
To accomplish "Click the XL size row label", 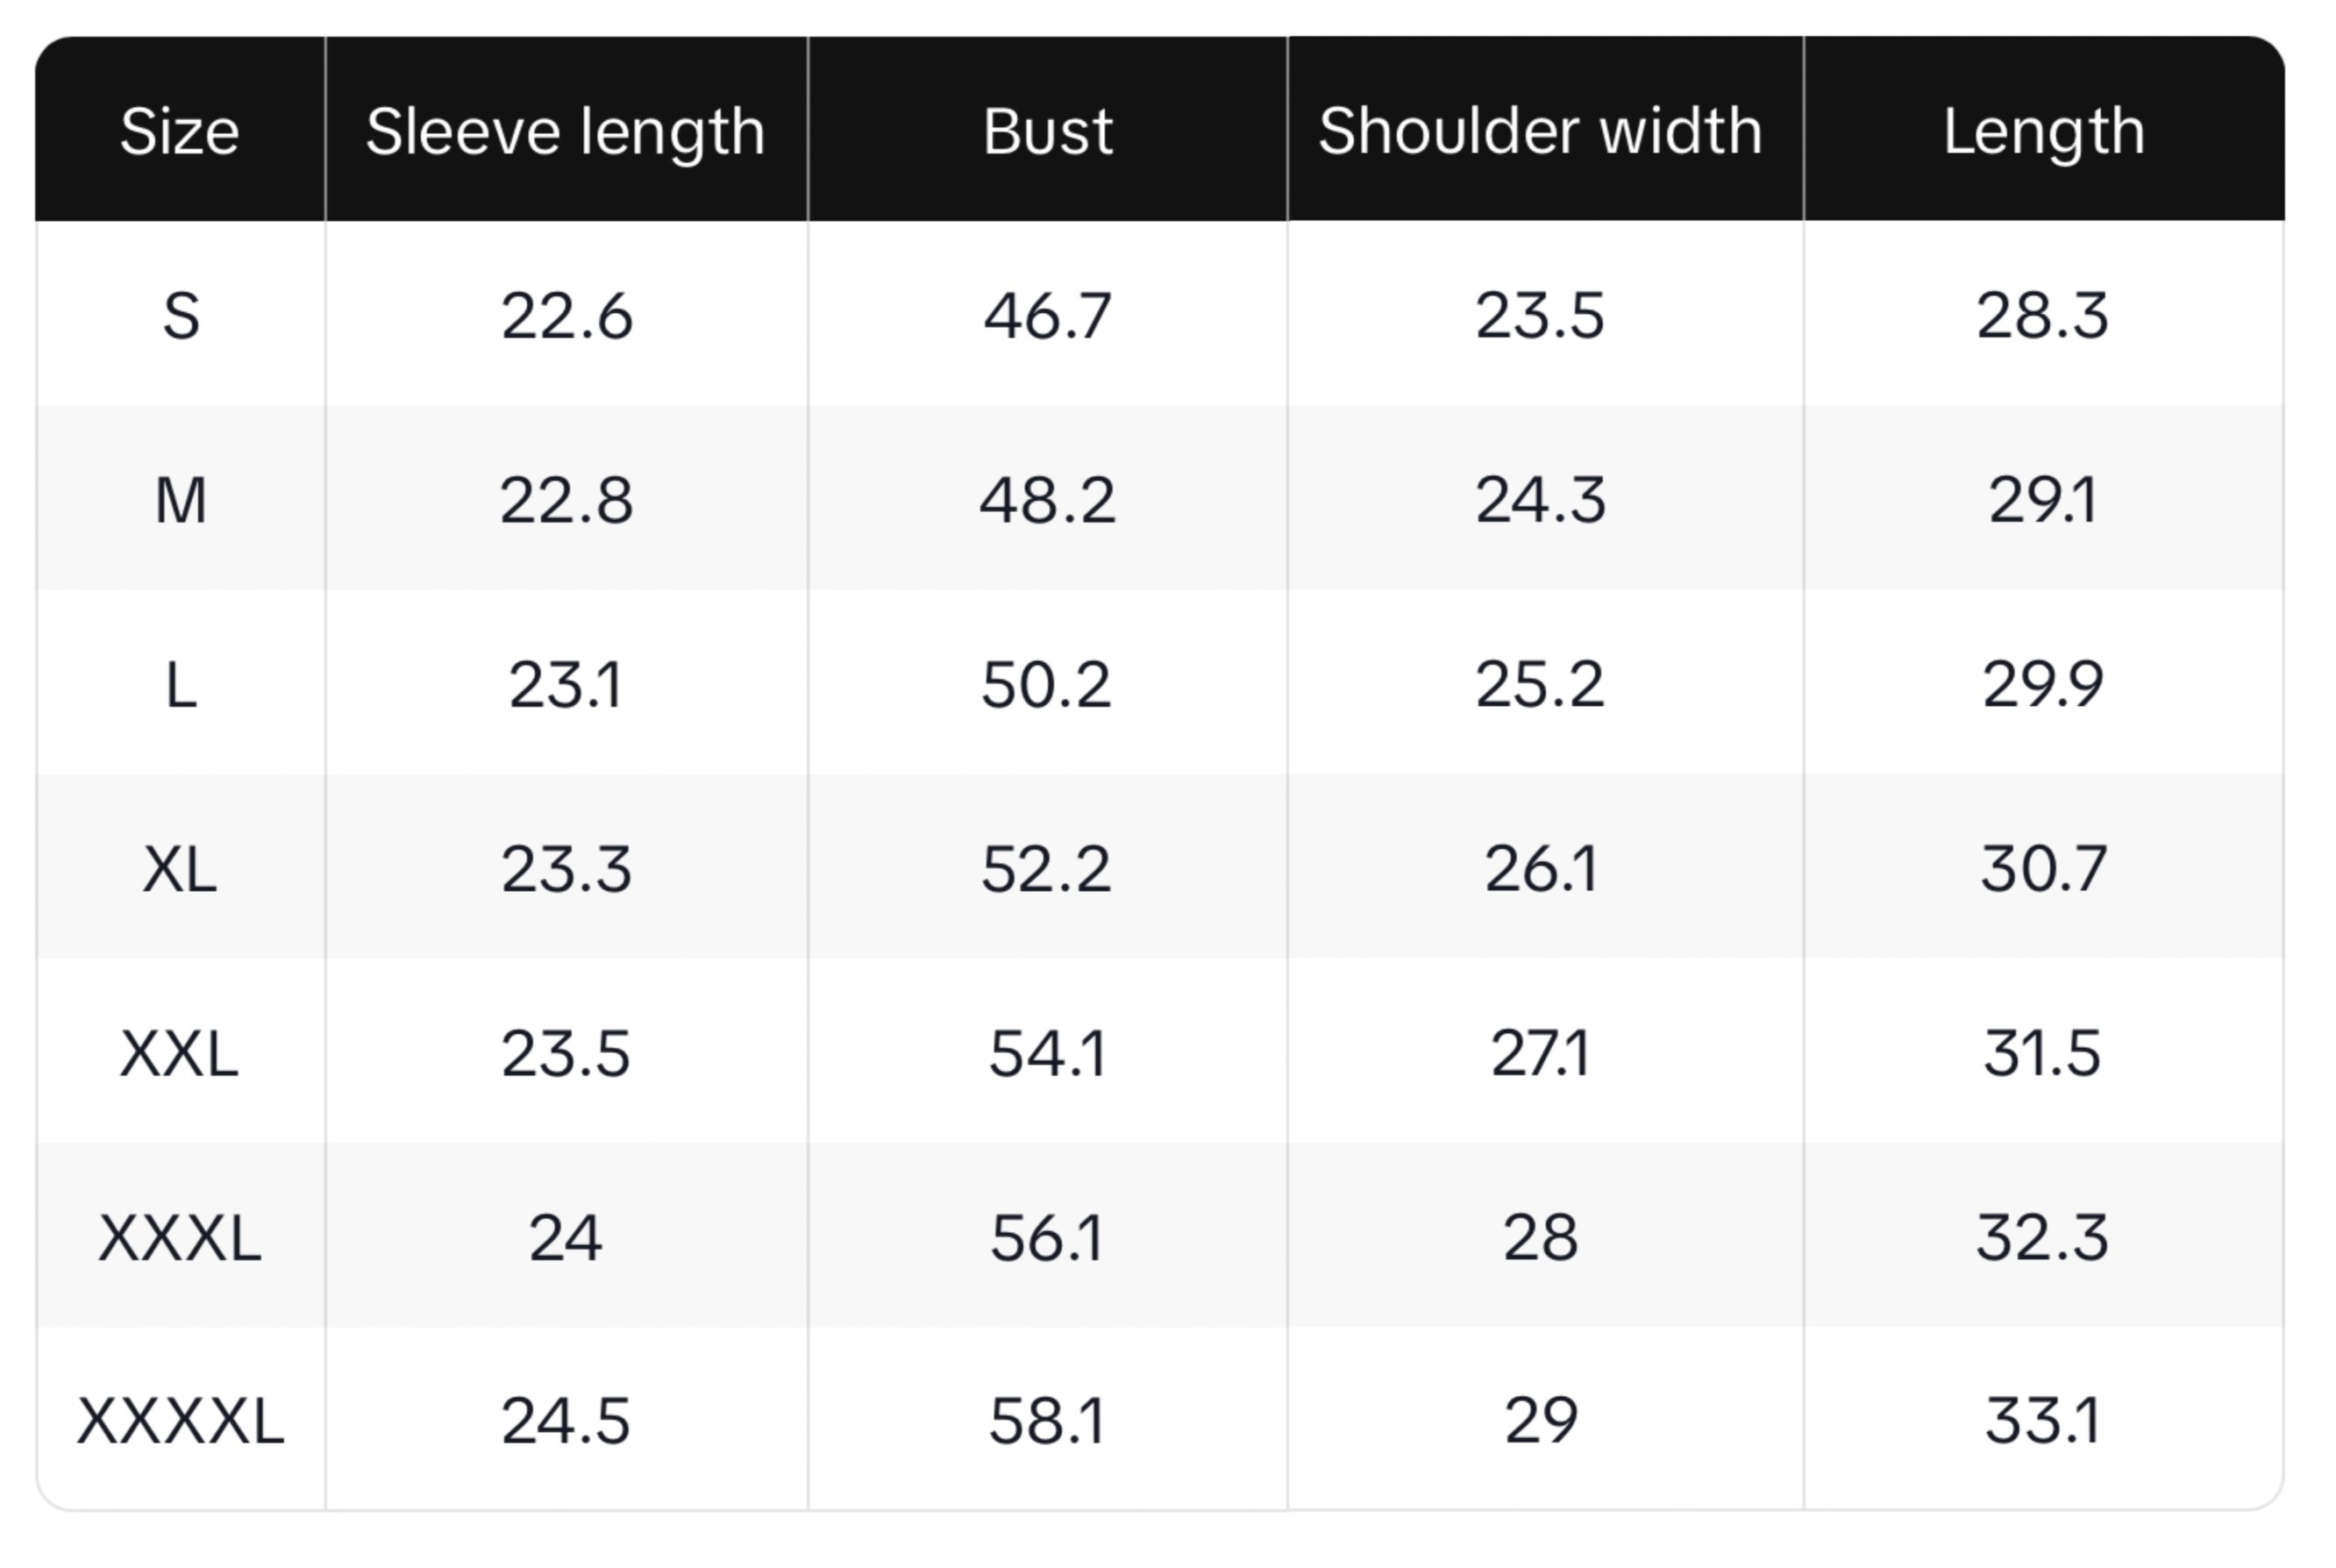I will [180, 869].
